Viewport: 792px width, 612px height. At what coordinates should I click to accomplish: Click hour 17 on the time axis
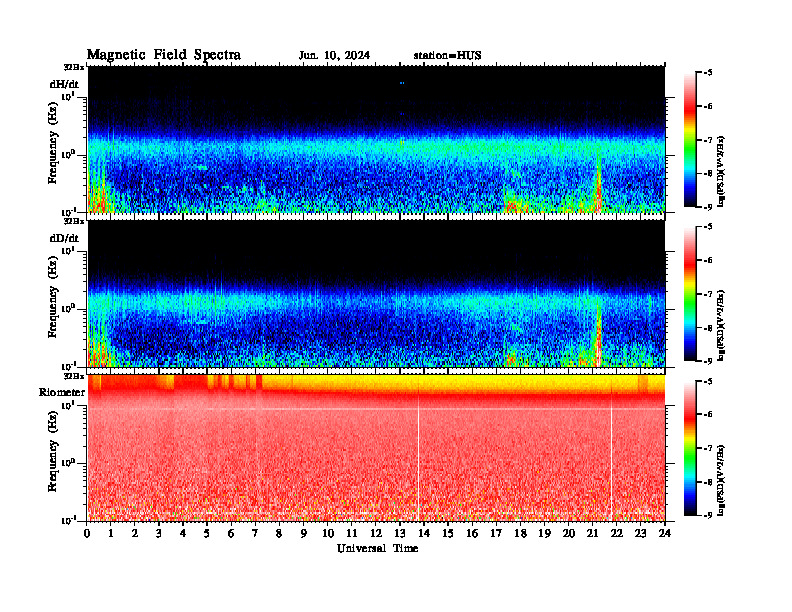[496, 534]
